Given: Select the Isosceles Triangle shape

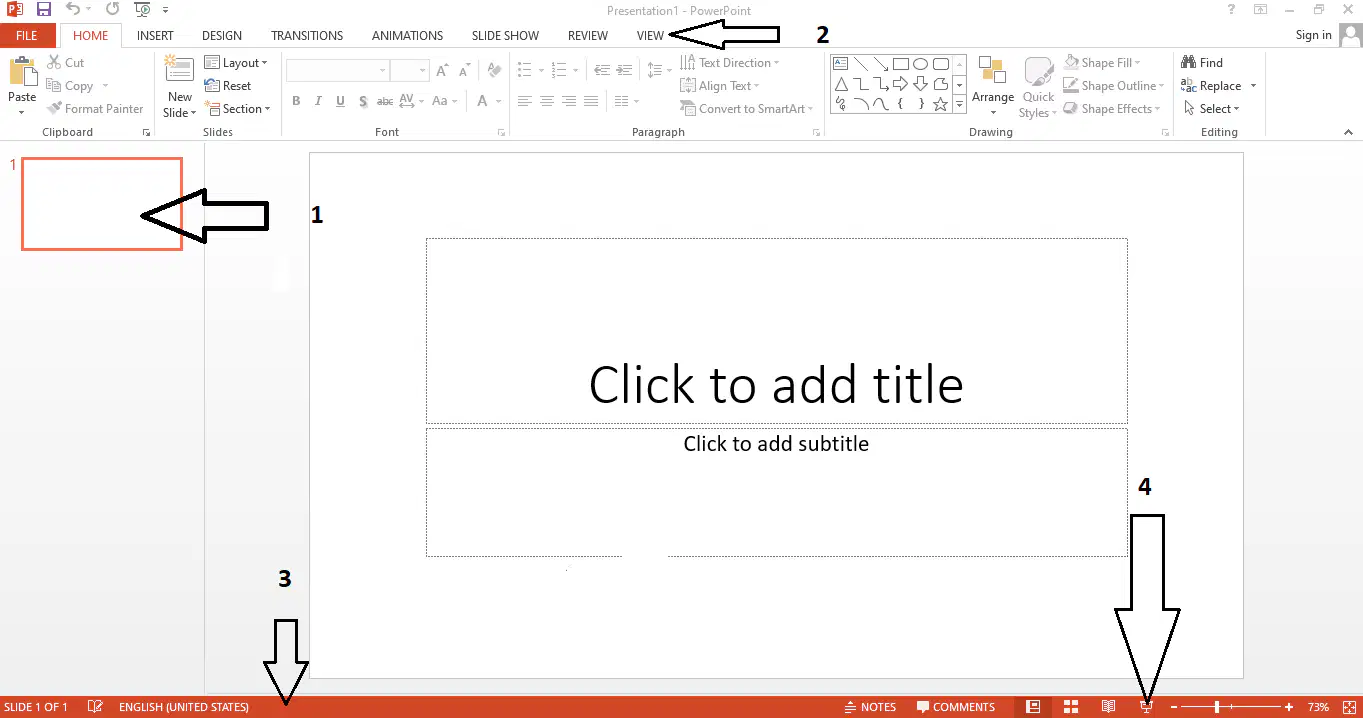Looking at the screenshot, I should 841,83.
